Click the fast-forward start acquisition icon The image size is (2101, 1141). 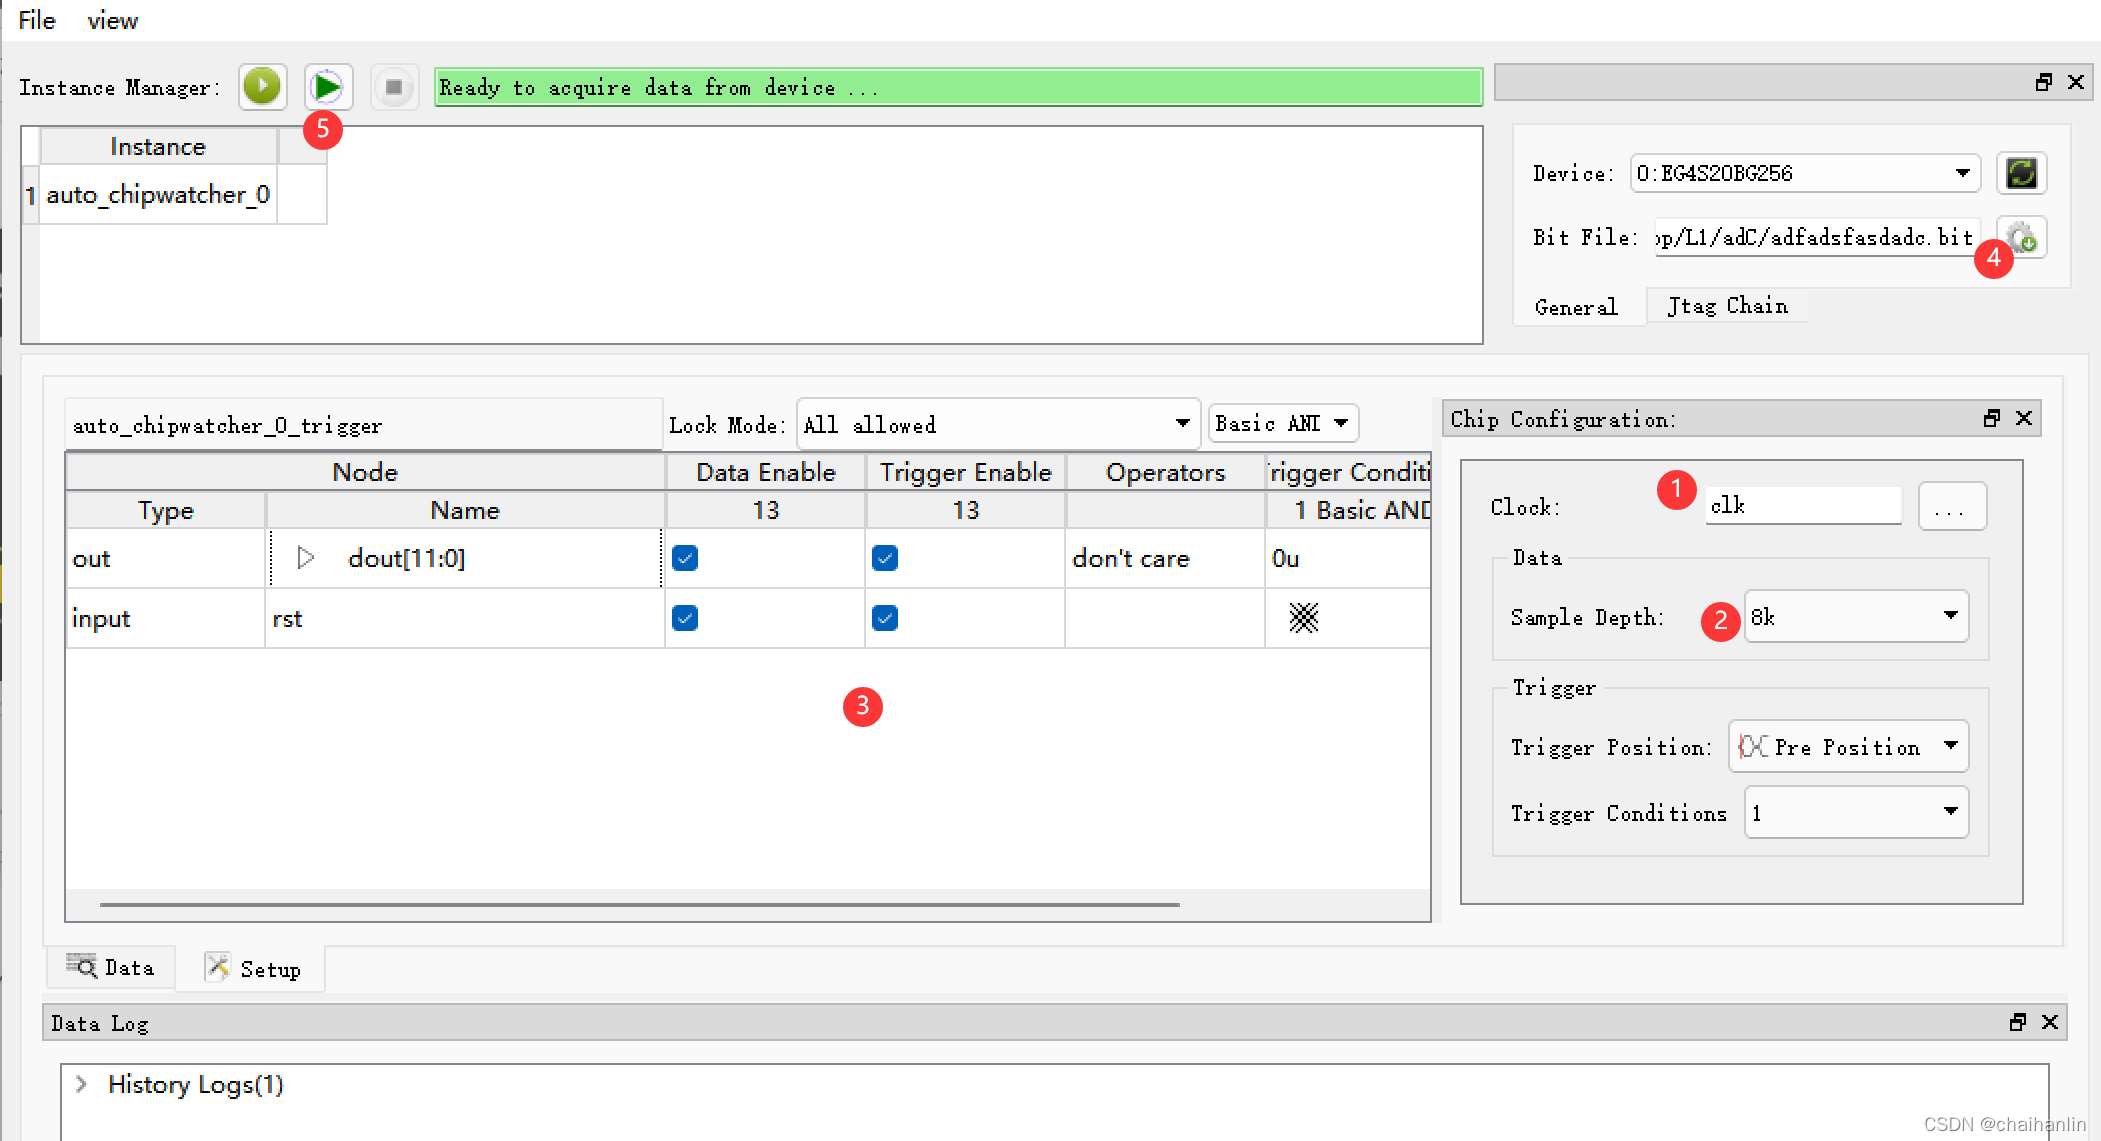point(326,87)
